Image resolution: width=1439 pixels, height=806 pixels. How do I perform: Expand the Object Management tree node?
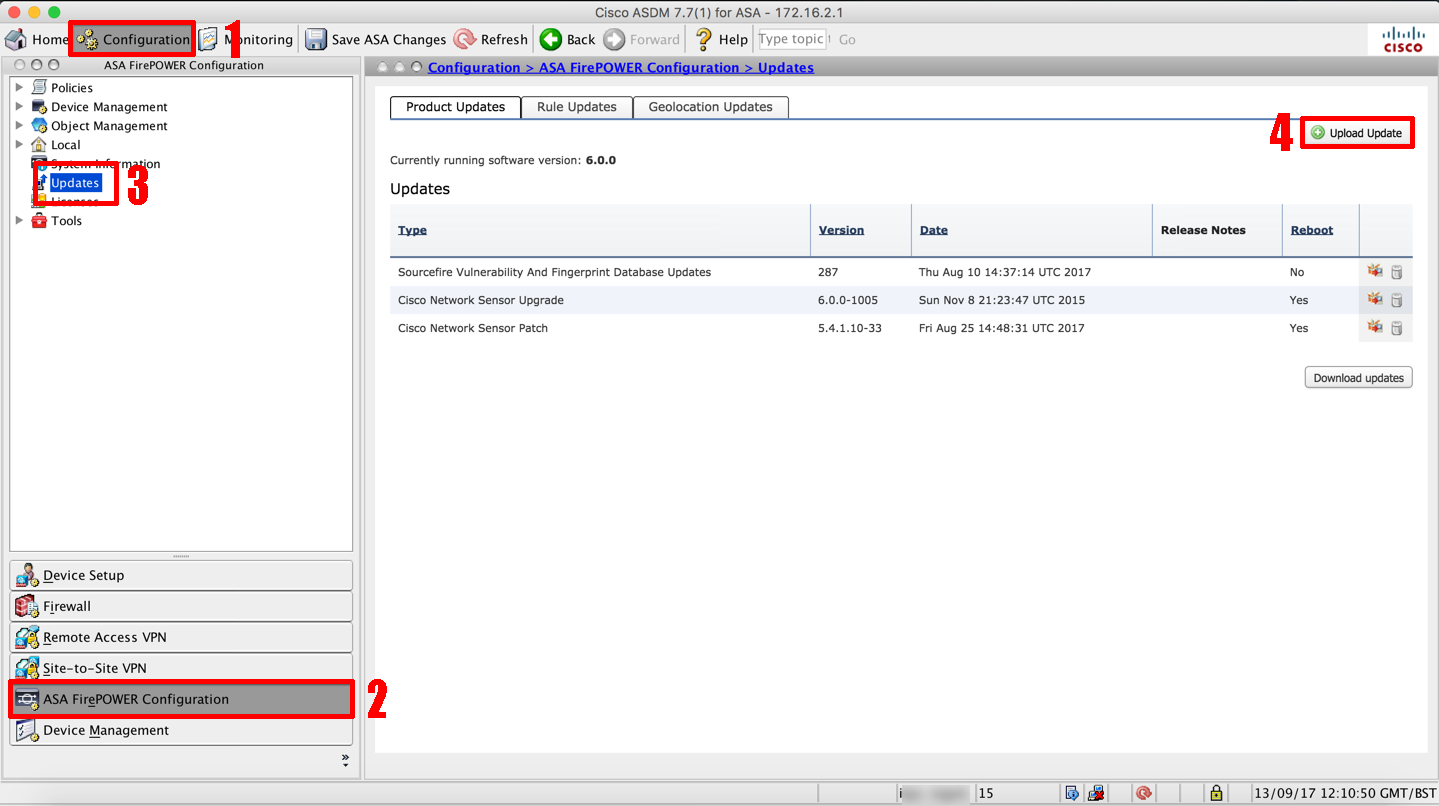pos(19,125)
